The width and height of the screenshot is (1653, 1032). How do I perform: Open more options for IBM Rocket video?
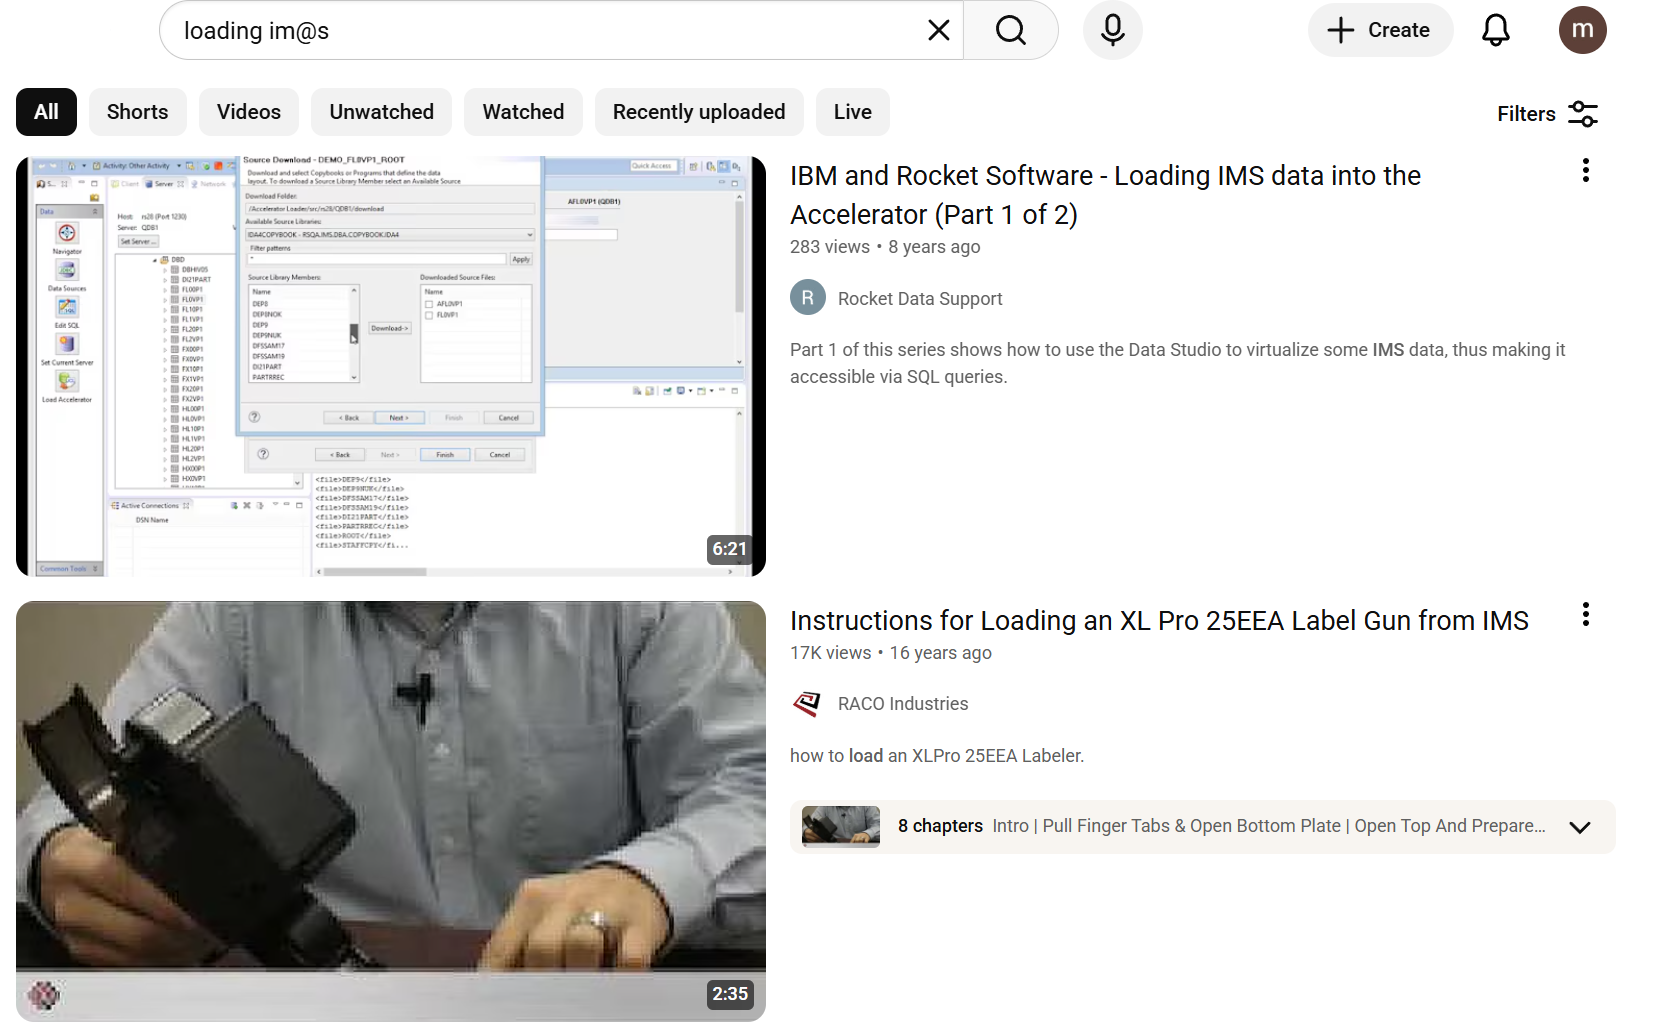(1585, 171)
